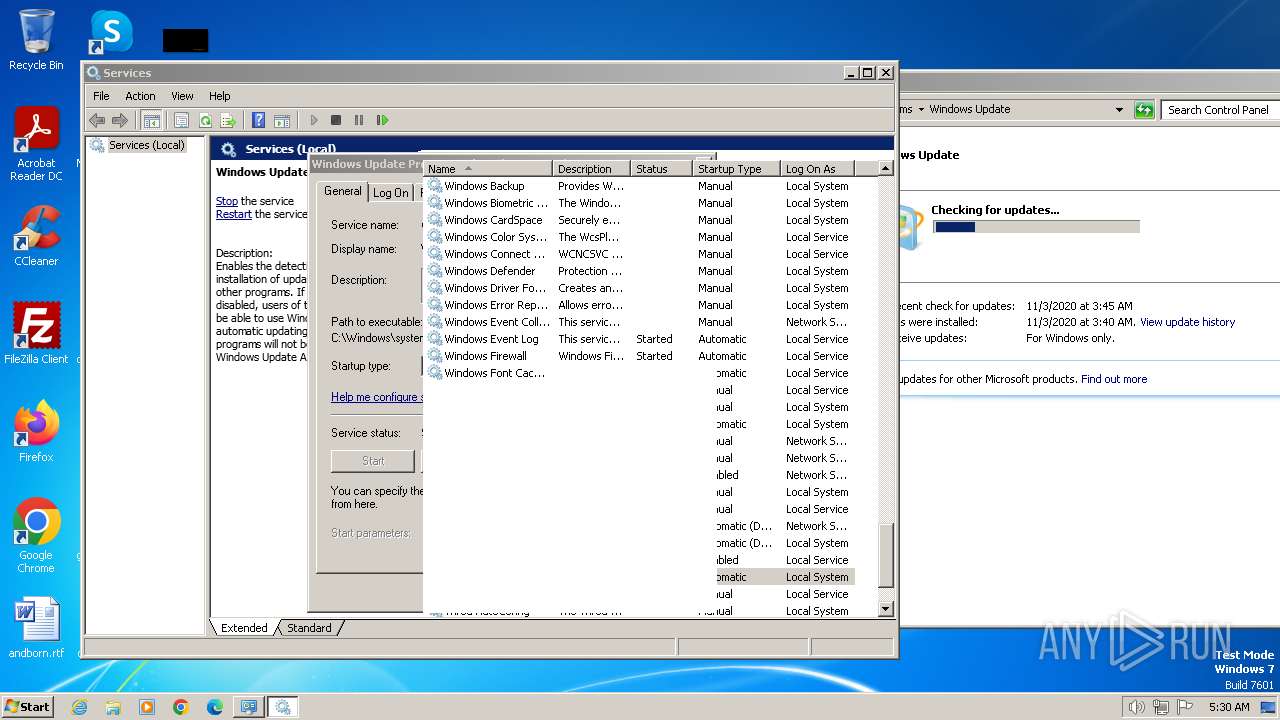Open View update history link

pyautogui.click(x=1187, y=322)
